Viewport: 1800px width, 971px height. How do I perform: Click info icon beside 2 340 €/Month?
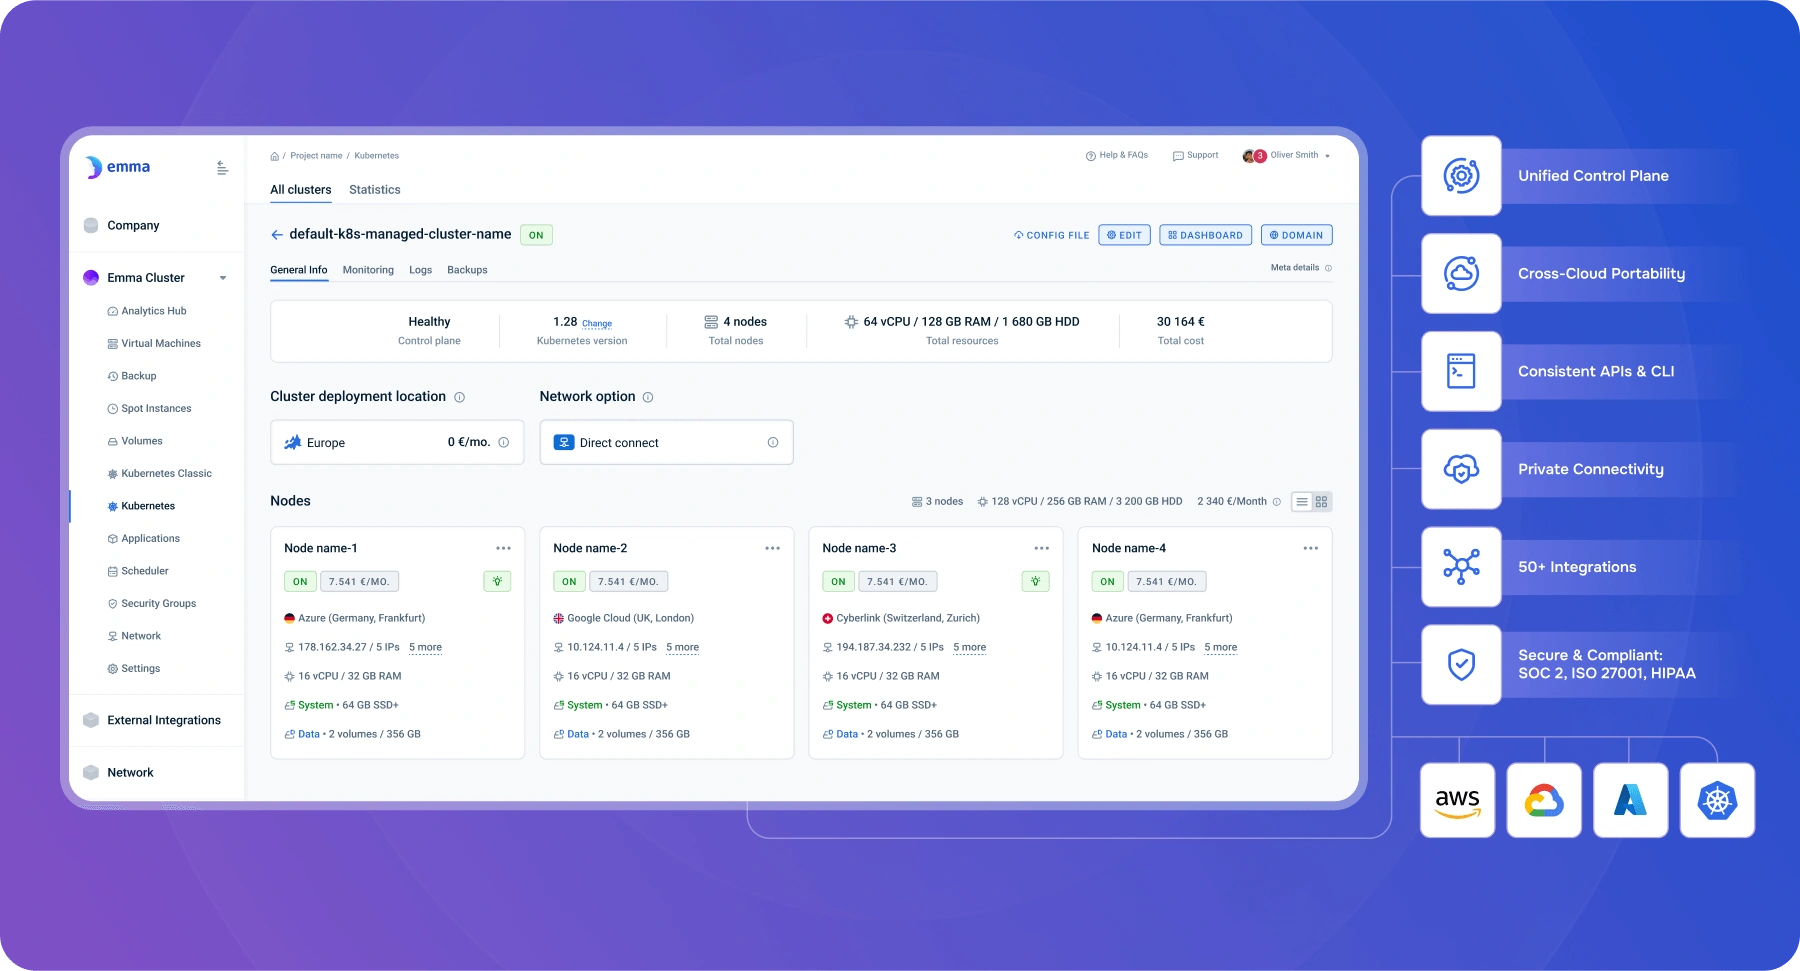[1277, 502]
